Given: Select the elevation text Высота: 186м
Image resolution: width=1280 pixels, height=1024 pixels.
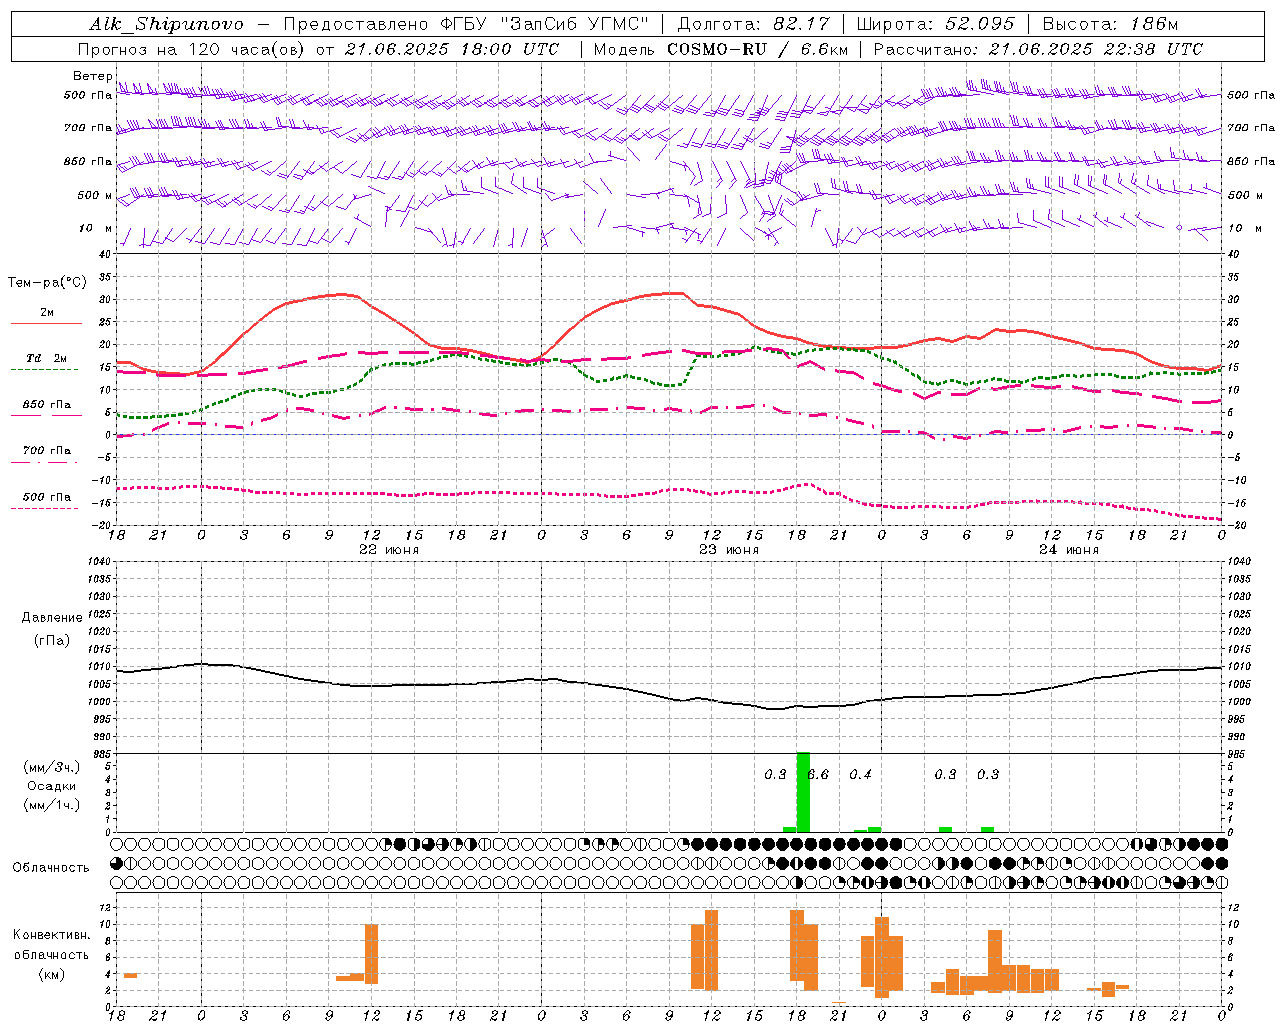Looking at the screenshot, I should pyautogui.click(x=1111, y=24).
